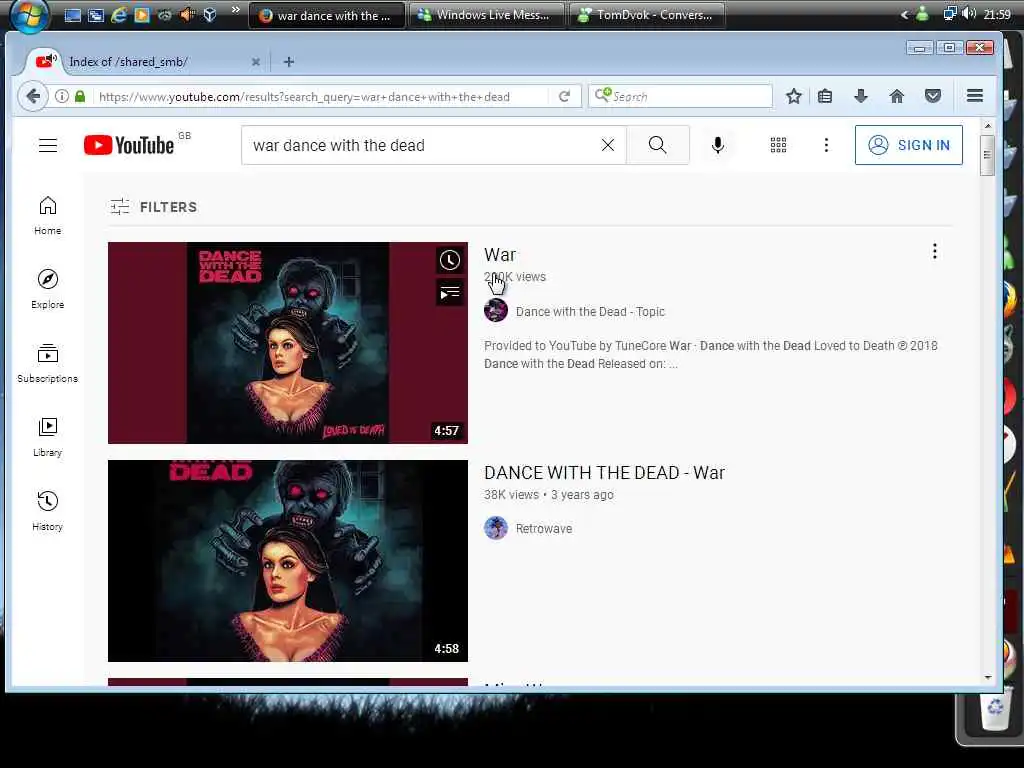Show bookmarks list icon

pyautogui.click(x=825, y=97)
